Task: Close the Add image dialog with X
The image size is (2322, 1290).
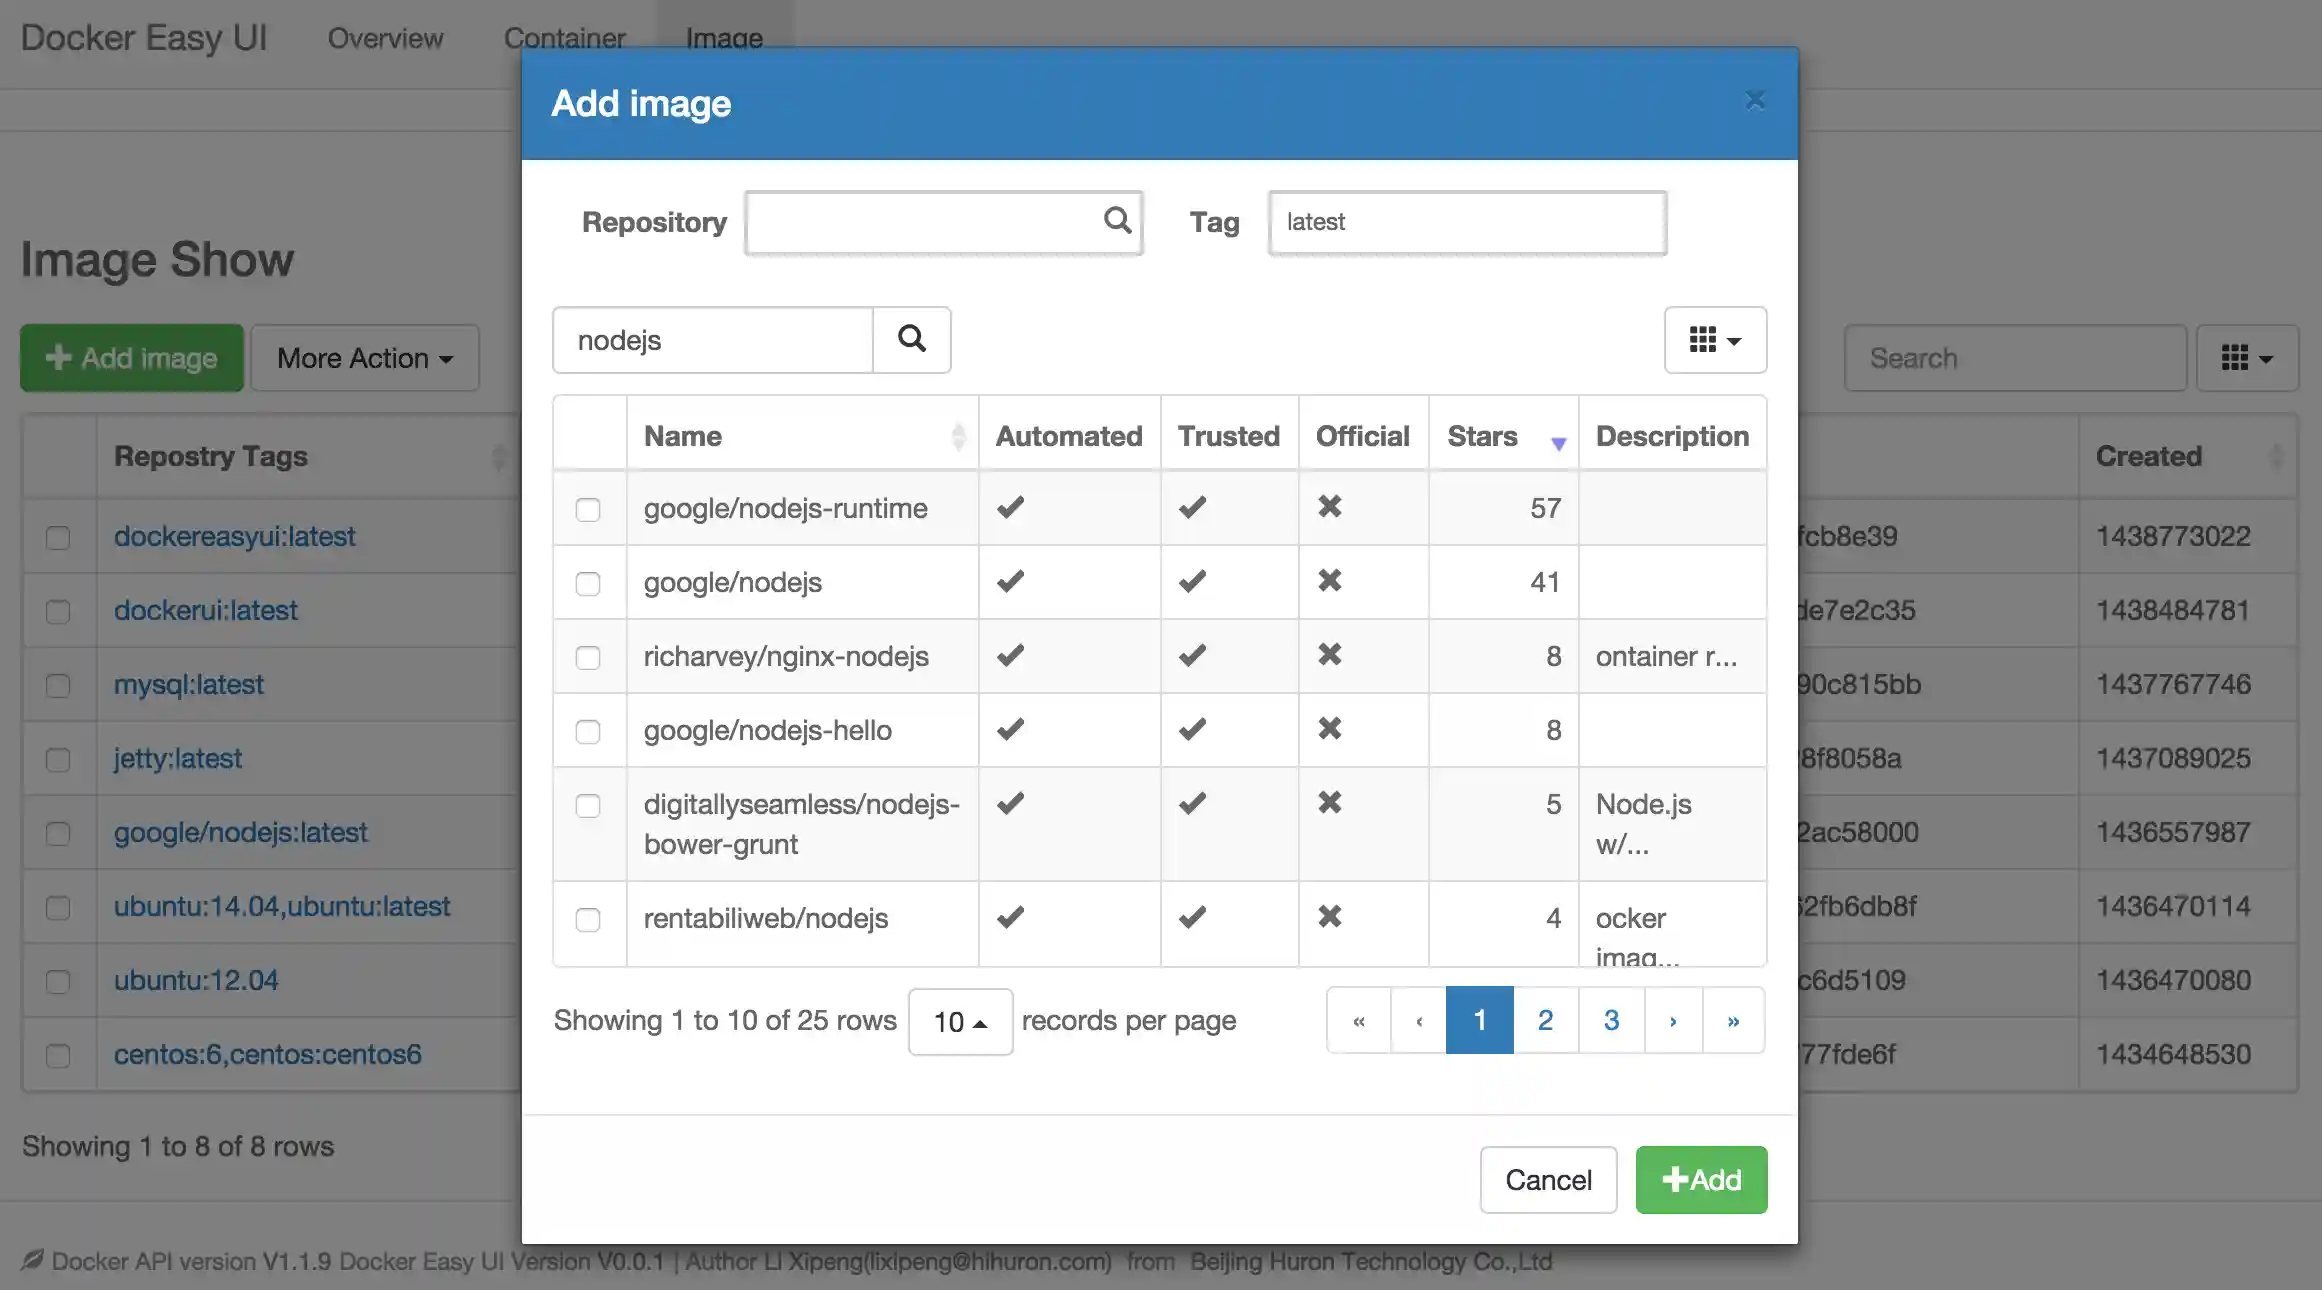Action: (x=1755, y=100)
